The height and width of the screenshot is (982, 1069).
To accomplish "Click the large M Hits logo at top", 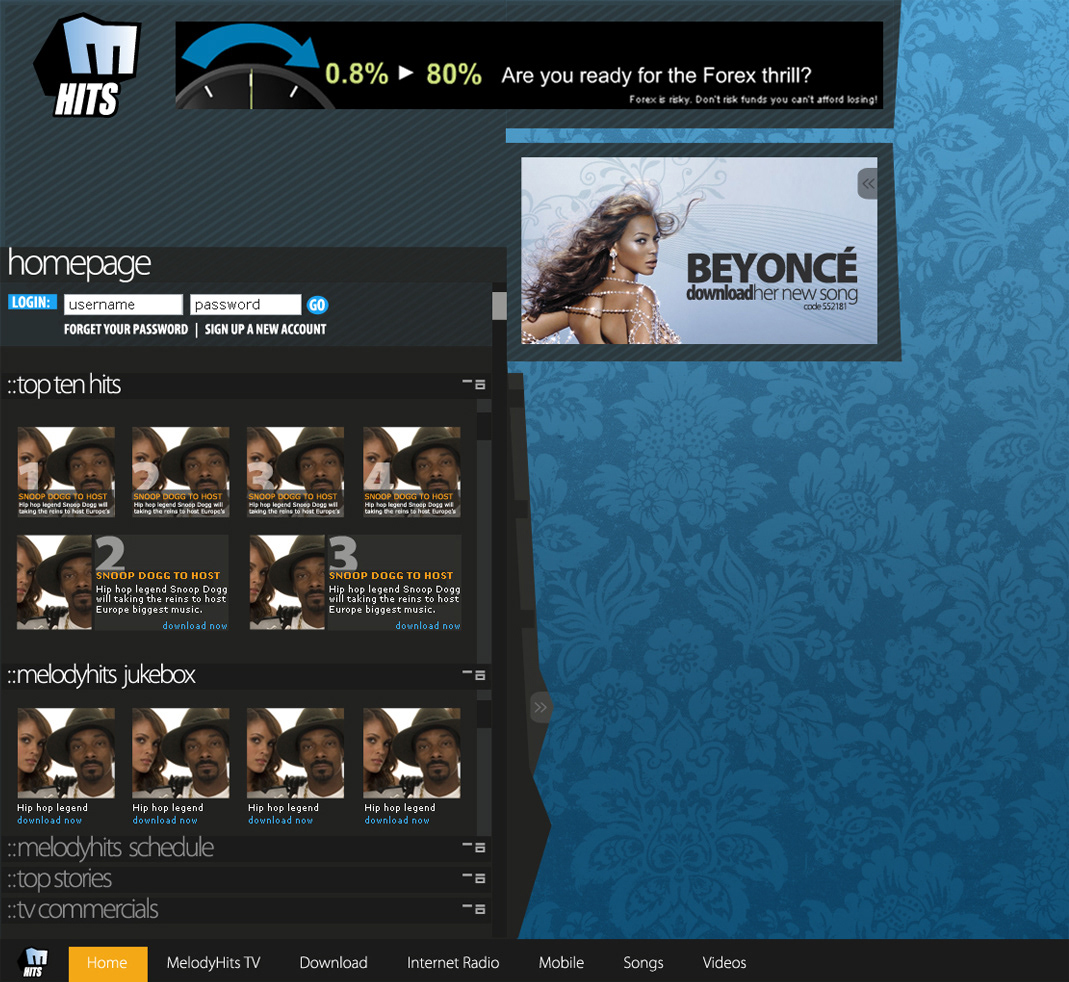I will 87,66.
